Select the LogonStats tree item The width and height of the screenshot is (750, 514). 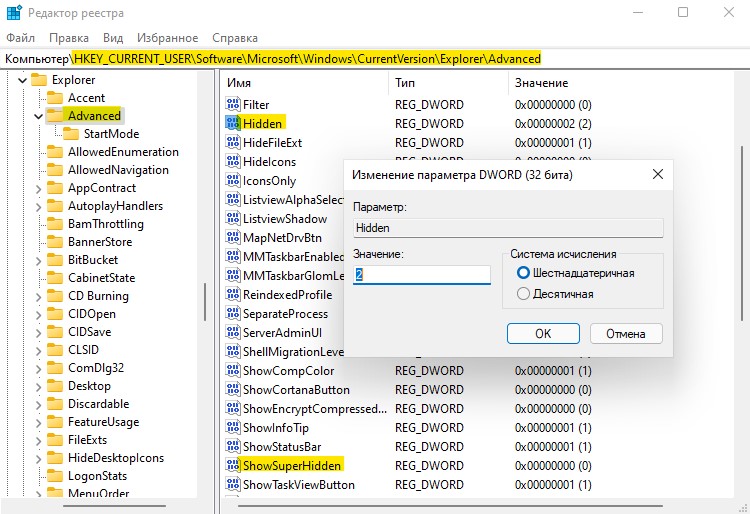[98, 476]
